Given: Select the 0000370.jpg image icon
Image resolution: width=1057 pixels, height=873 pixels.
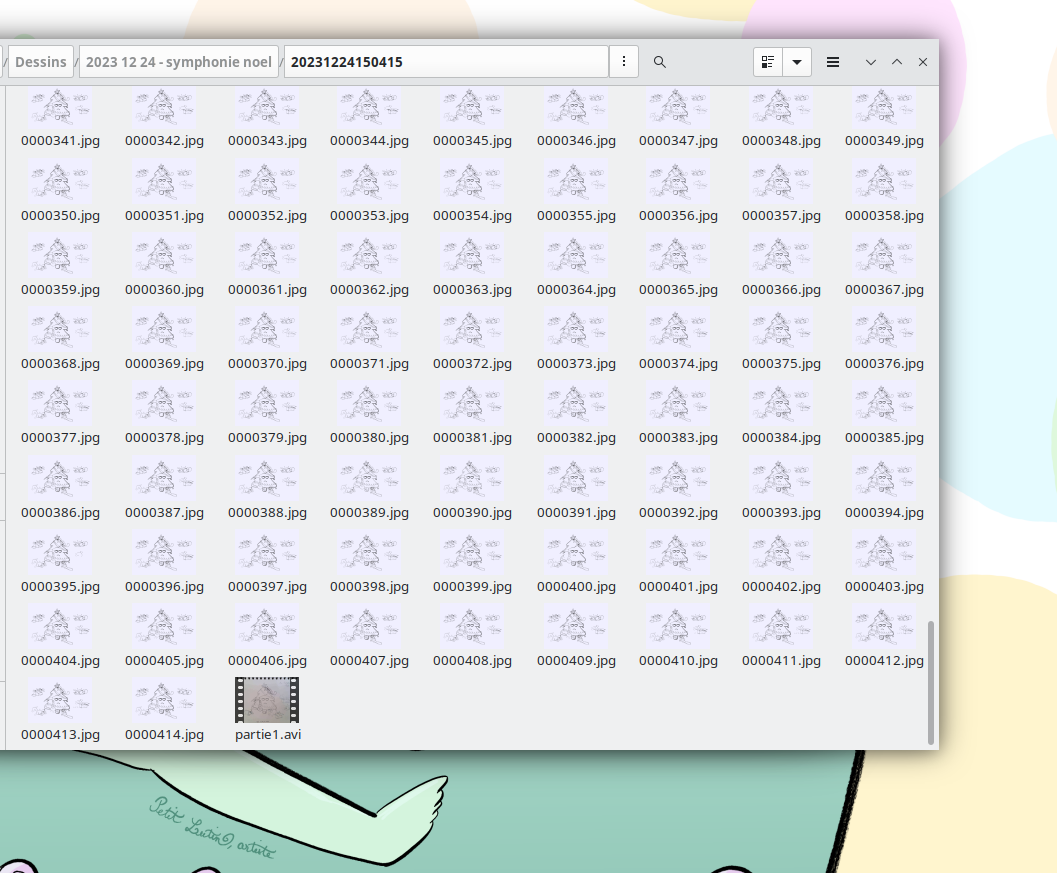Looking at the screenshot, I should point(267,330).
